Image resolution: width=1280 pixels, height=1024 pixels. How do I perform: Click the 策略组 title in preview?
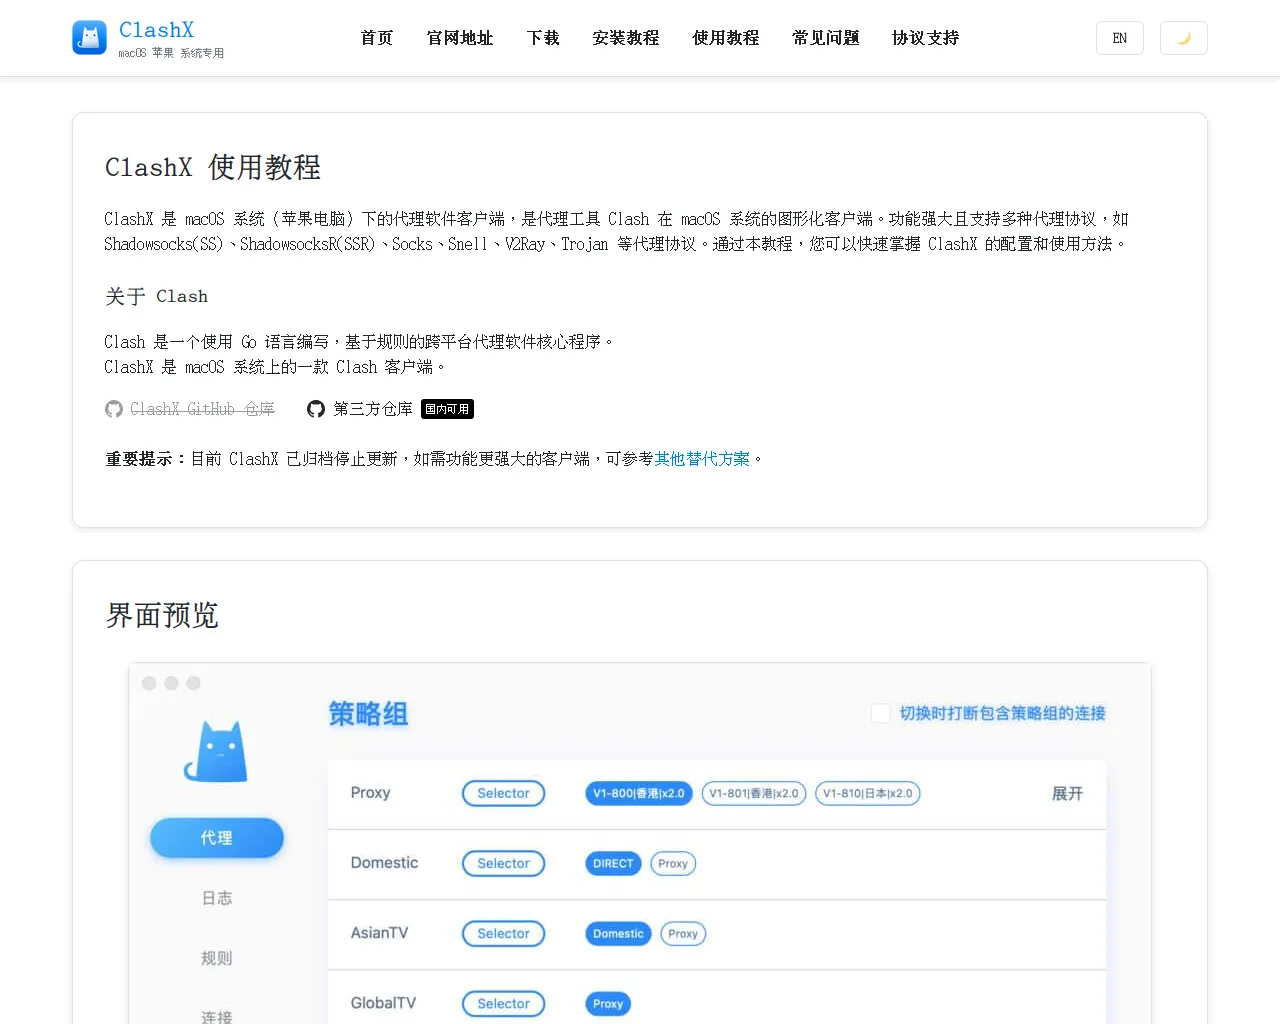[368, 714]
